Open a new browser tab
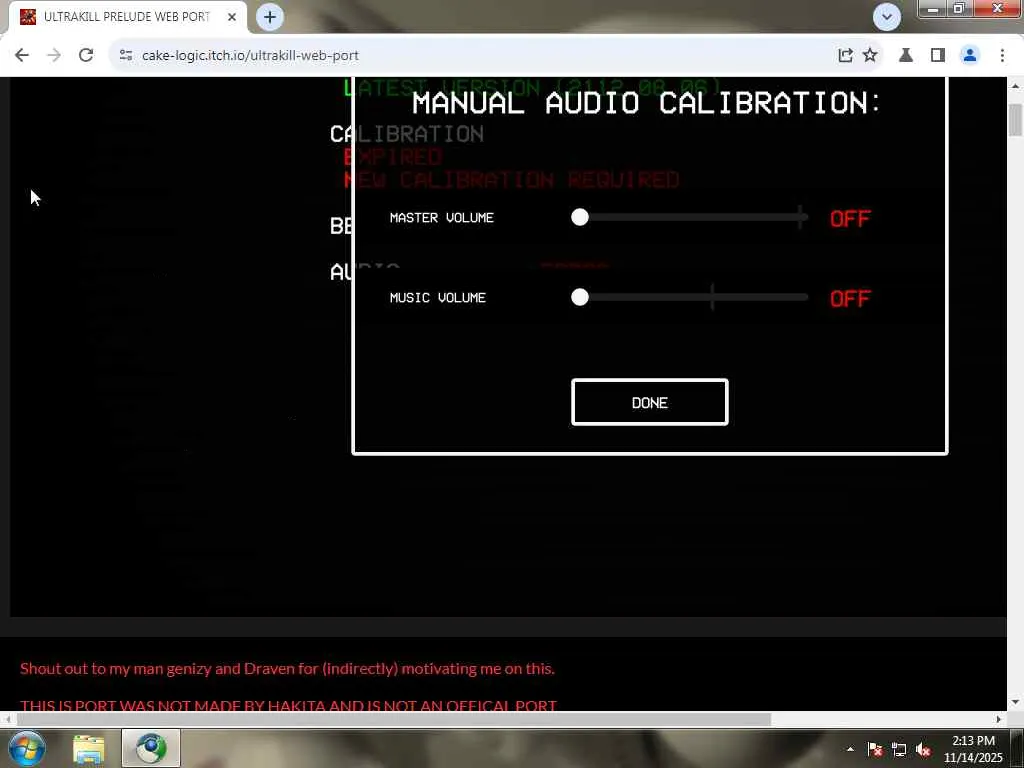Screen dimensions: 1024x768 270,17
